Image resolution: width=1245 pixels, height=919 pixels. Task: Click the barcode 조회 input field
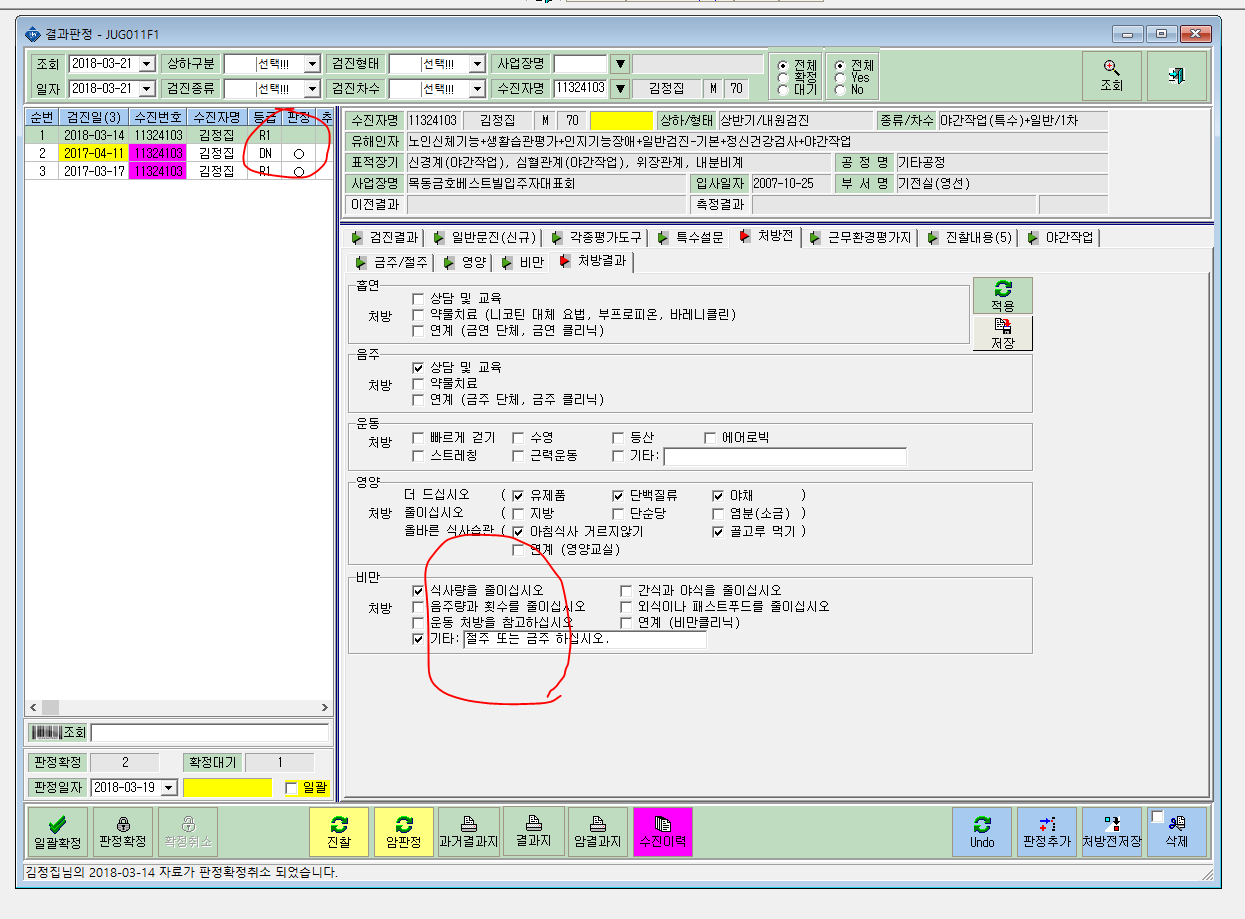coord(210,733)
